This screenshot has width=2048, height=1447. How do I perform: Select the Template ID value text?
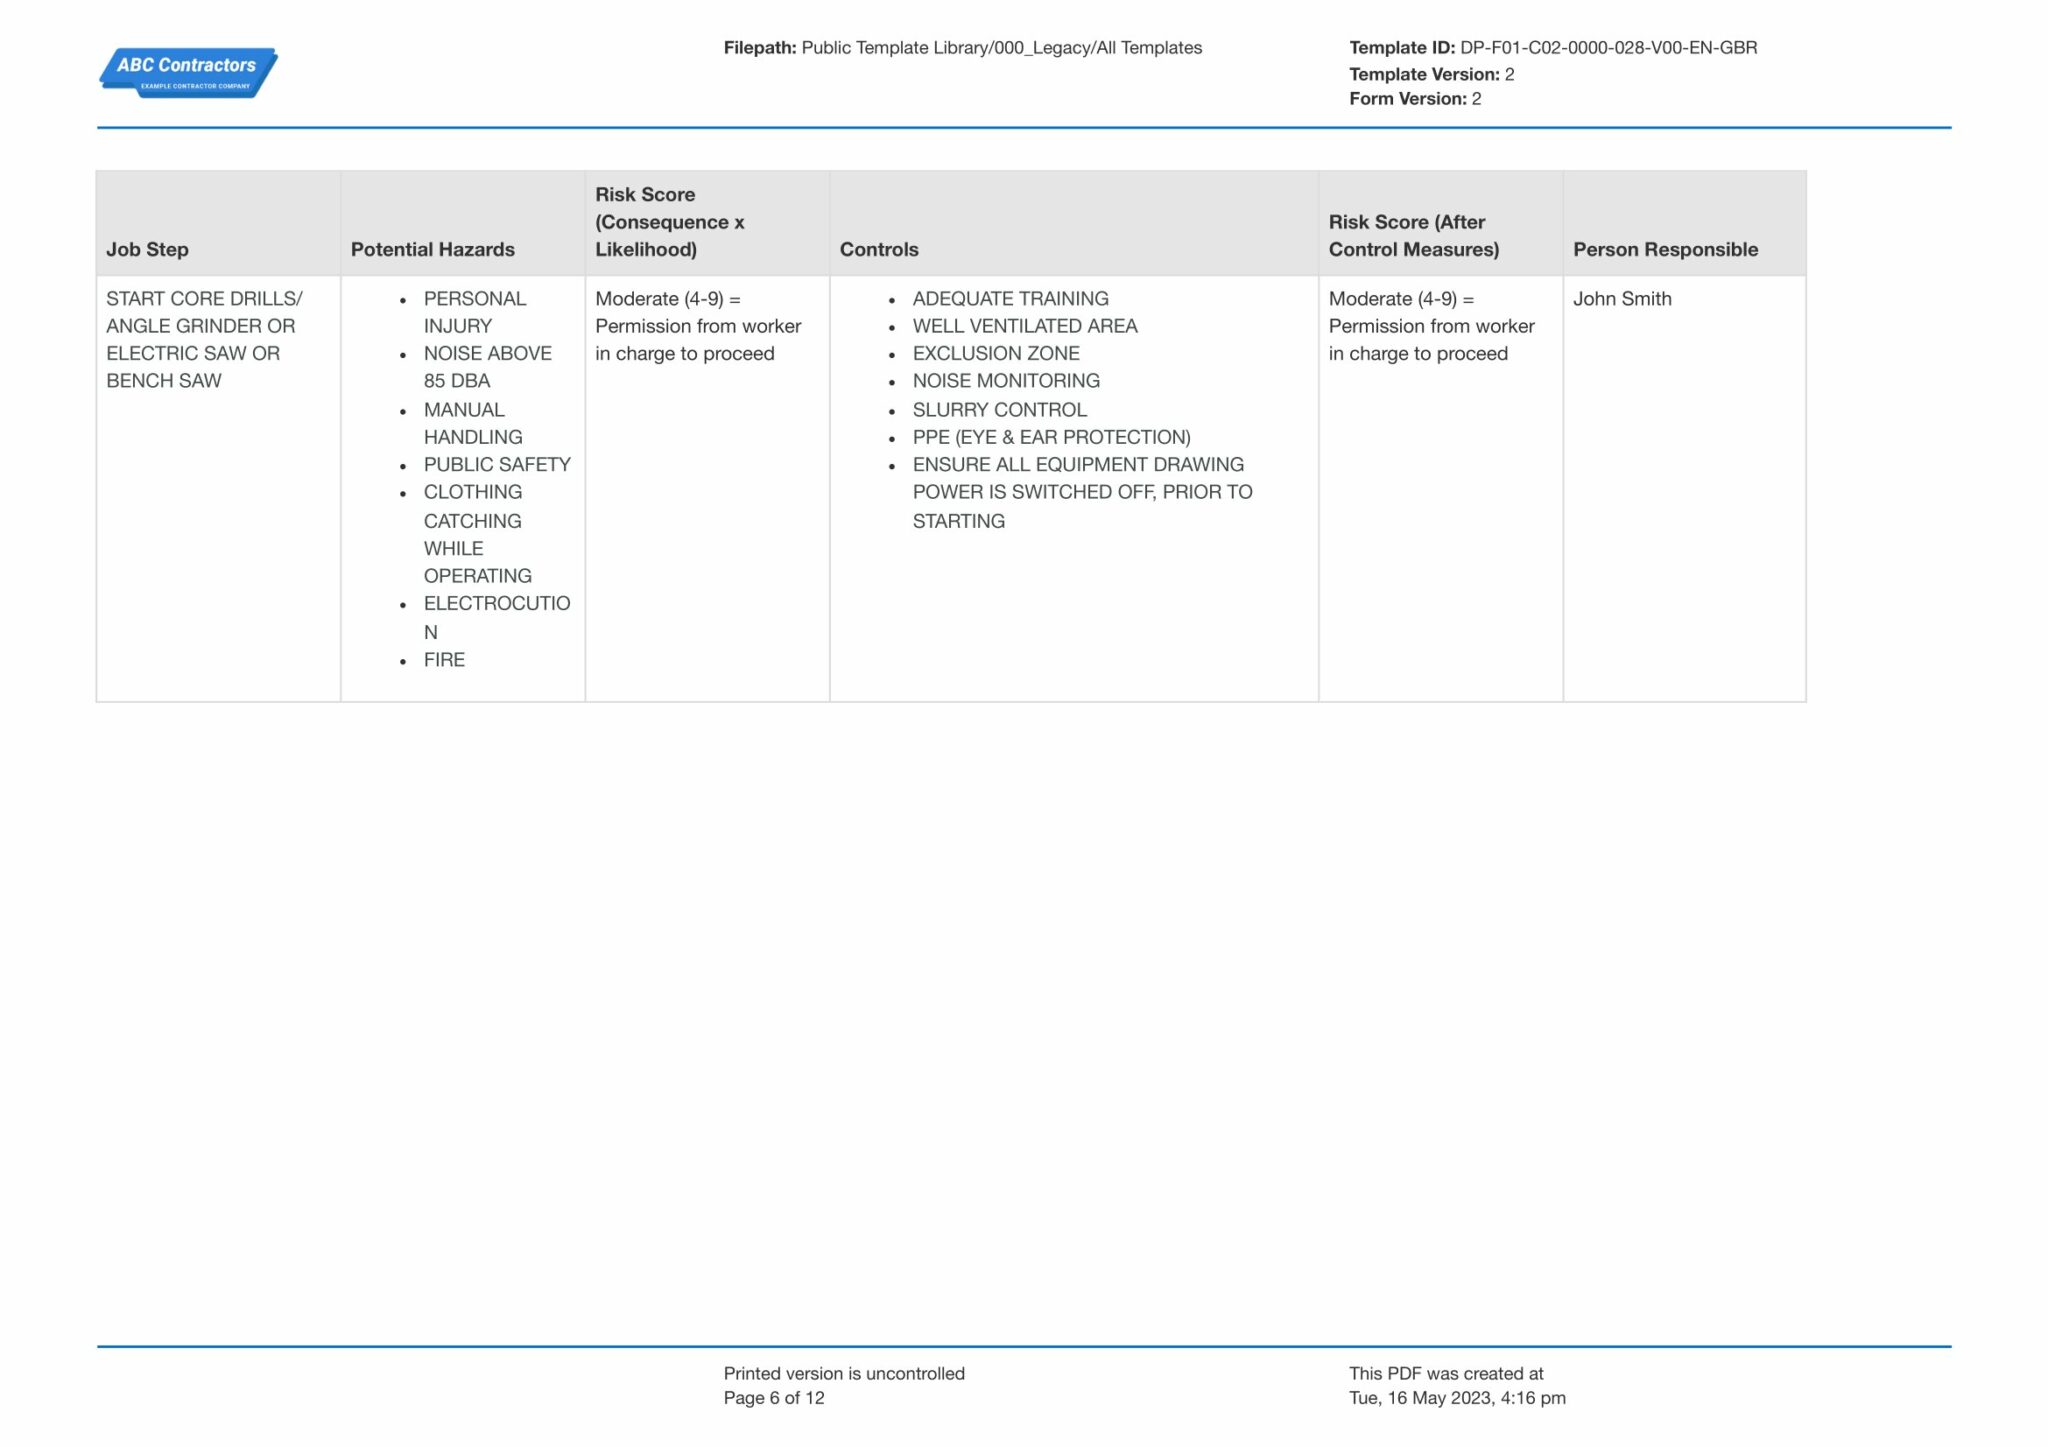coord(1608,46)
